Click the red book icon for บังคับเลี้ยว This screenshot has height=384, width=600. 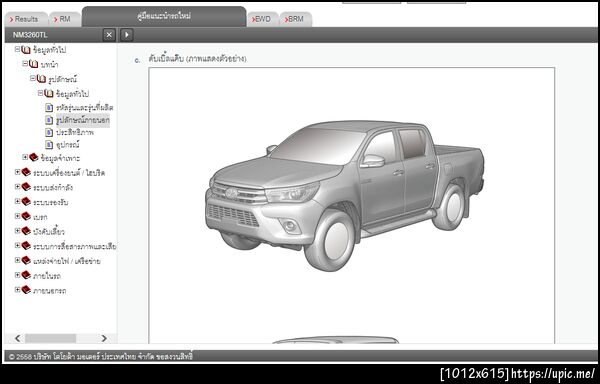pos(26,231)
